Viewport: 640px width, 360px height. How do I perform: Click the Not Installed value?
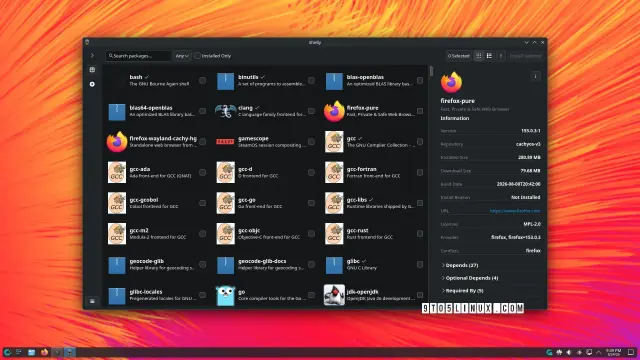click(x=526, y=197)
